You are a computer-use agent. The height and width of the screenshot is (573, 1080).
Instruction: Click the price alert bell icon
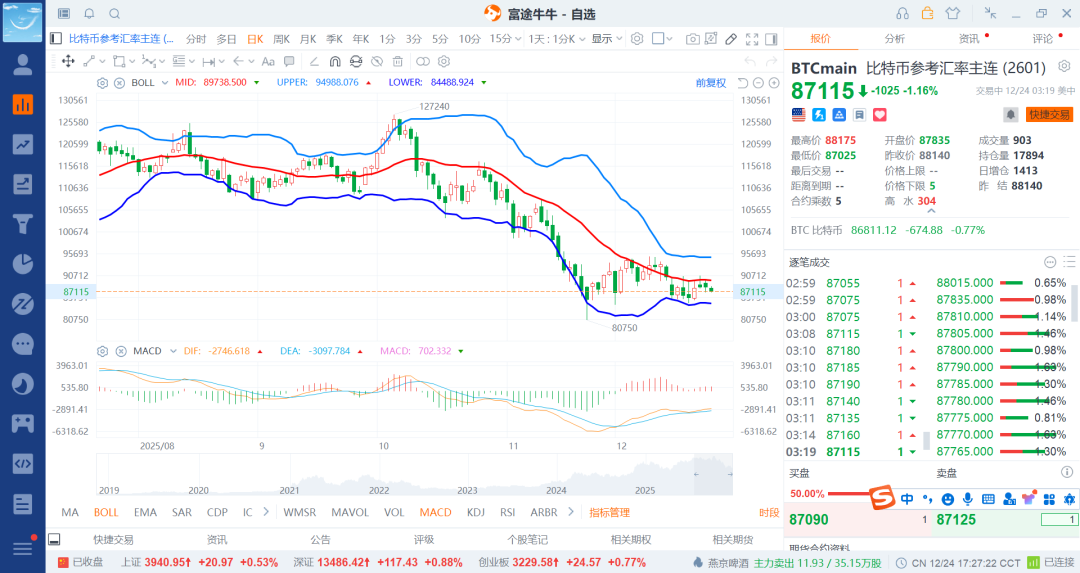[x=1011, y=115]
